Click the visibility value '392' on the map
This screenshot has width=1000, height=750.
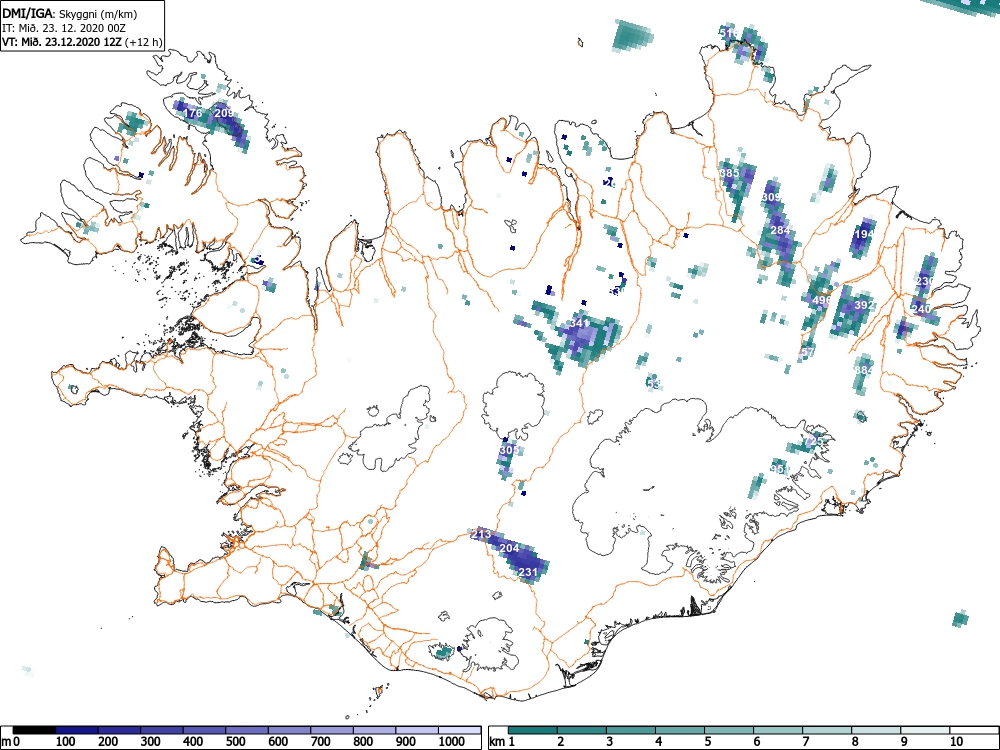(x=864, y=305)
